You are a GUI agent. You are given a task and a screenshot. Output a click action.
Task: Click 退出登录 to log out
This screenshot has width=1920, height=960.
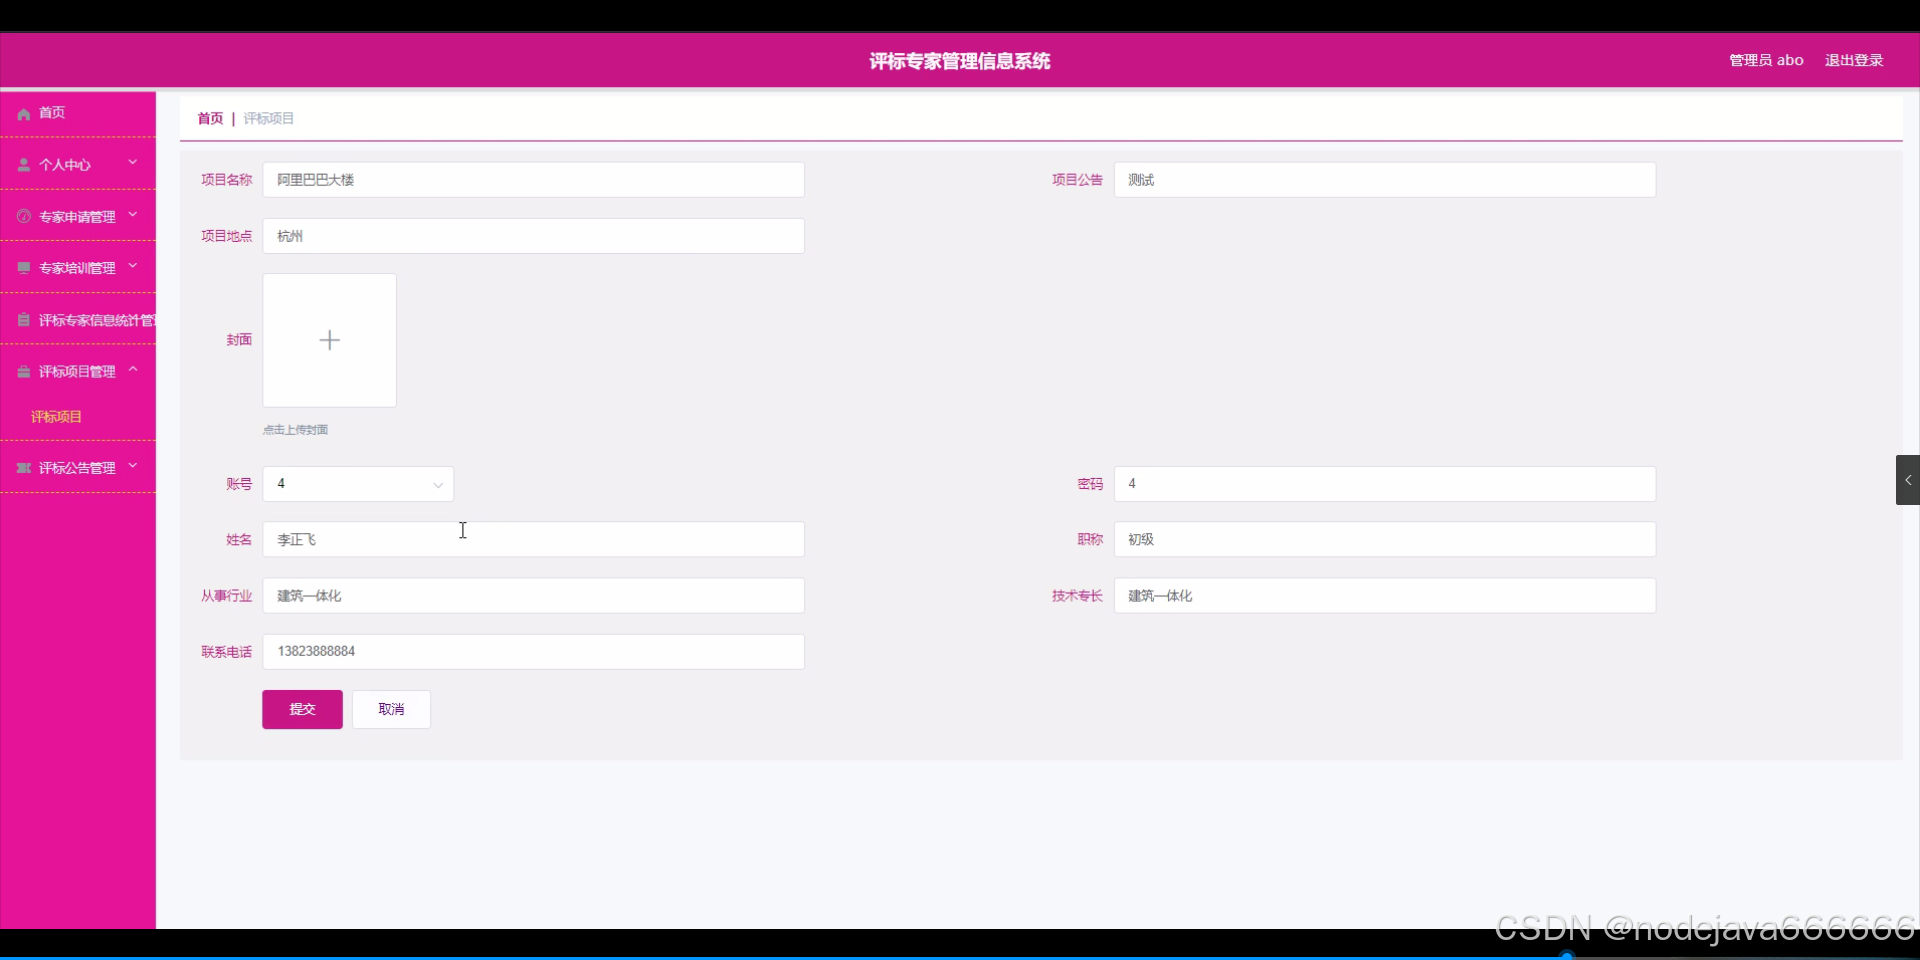1854,60
